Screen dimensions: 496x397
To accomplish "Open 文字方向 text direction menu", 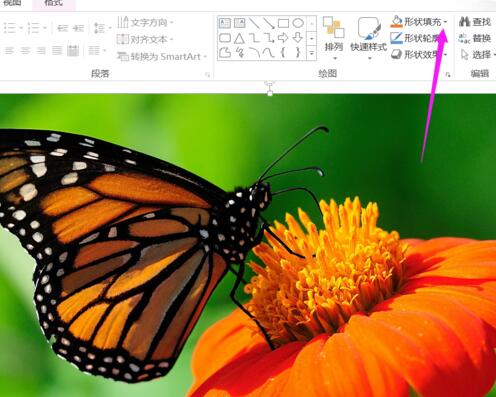I will [x=145, y=23].
